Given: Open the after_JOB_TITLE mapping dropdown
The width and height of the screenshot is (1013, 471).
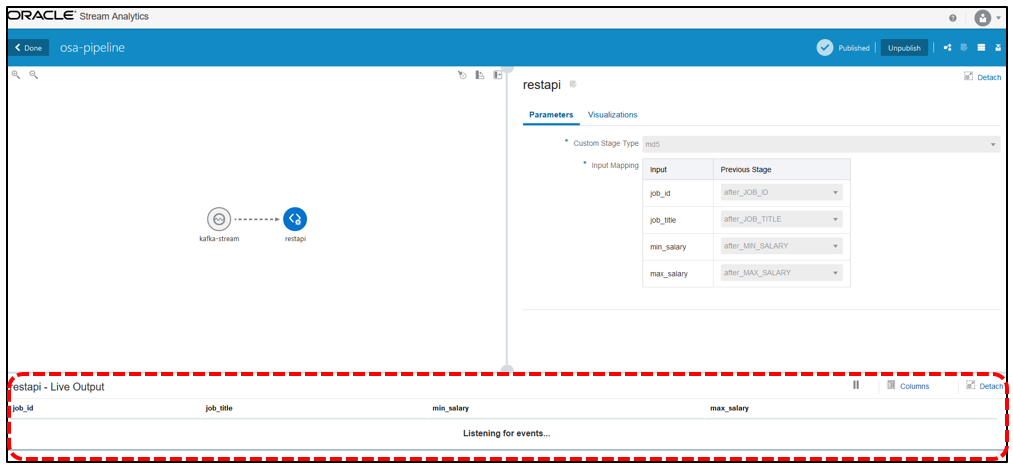Looking at the screenshot, I should tap(781, 220).
